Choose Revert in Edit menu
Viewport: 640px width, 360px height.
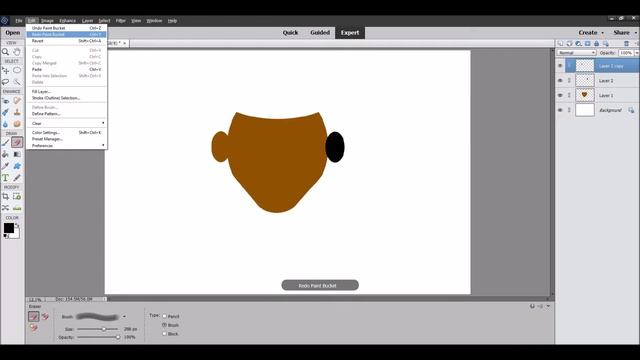click(67, 41)
